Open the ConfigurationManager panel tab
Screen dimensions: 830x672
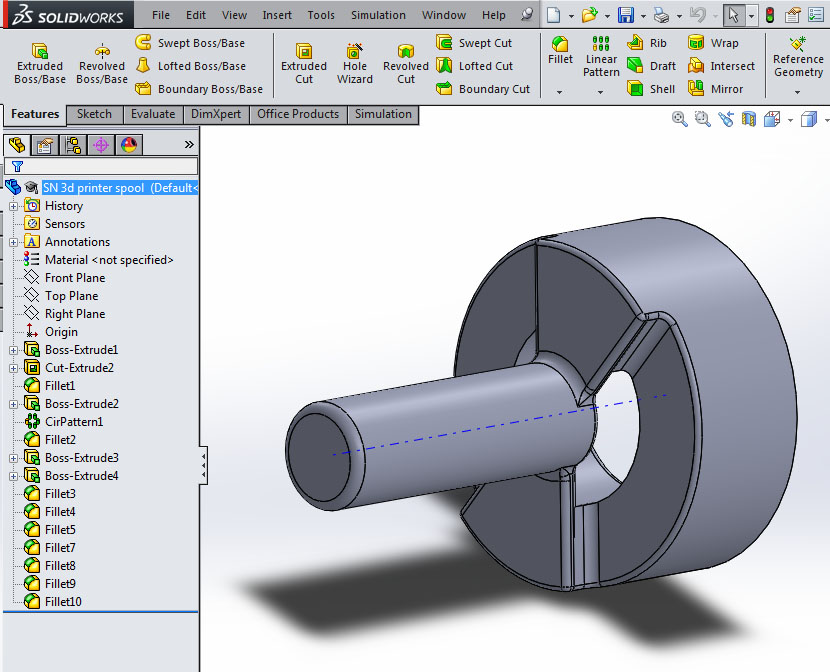(73, 145)
